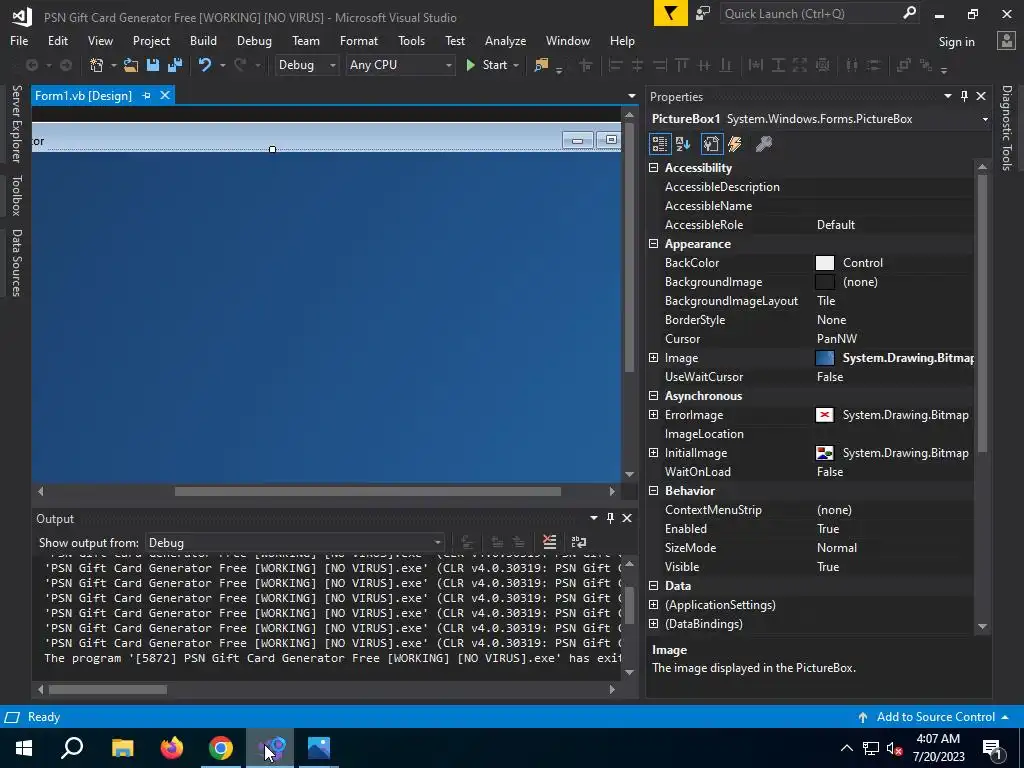Image resolution: width=1024 pixels, height=768 pixels.
Task: Click Add to Source Control in the status bar
Action: (935, 717)
